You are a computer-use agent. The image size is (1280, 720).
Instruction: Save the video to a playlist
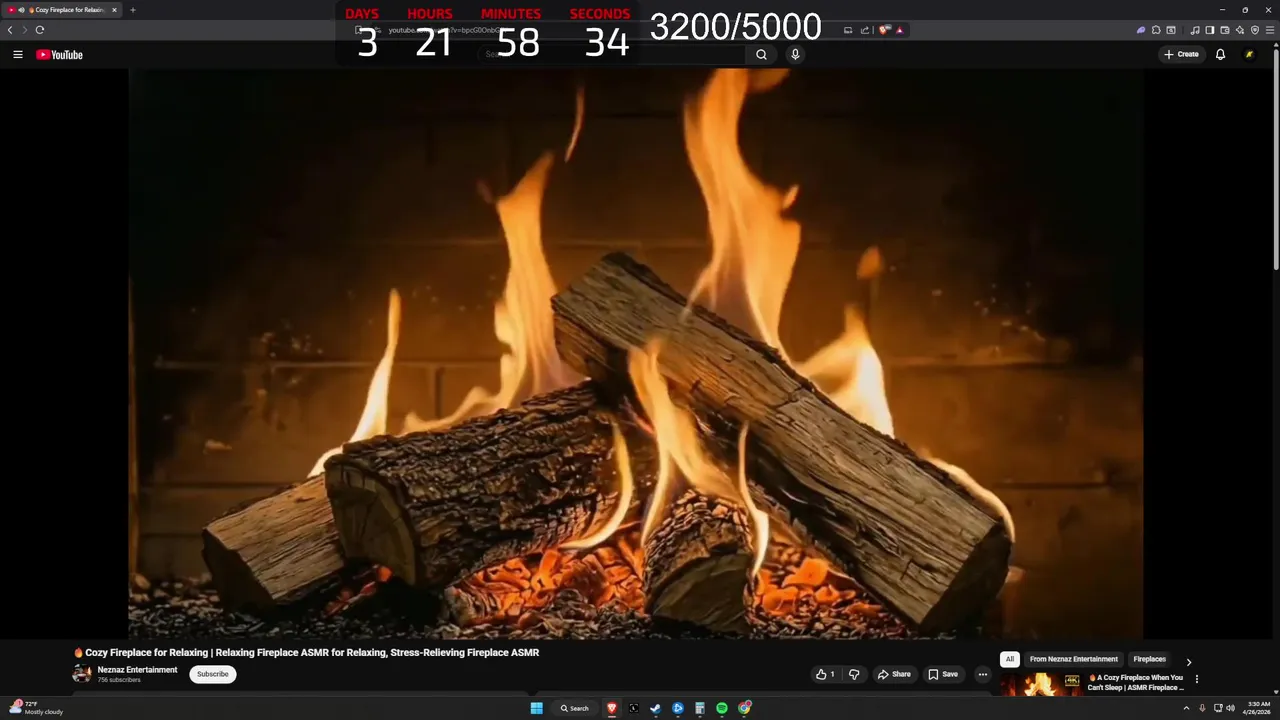[943, 674]
